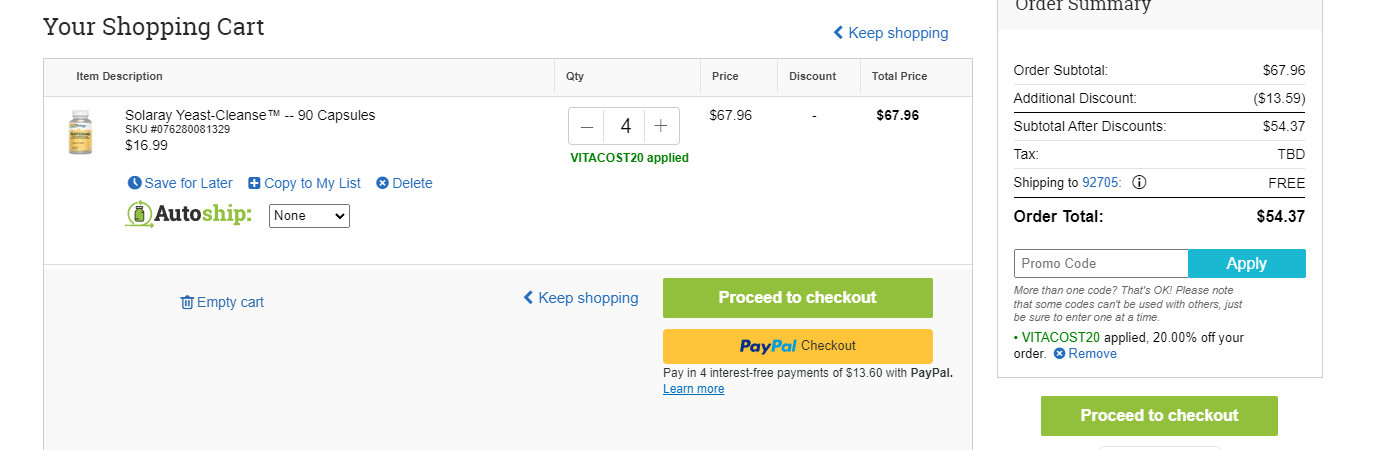Decrease quantity with the minus button

coord(587,126)
